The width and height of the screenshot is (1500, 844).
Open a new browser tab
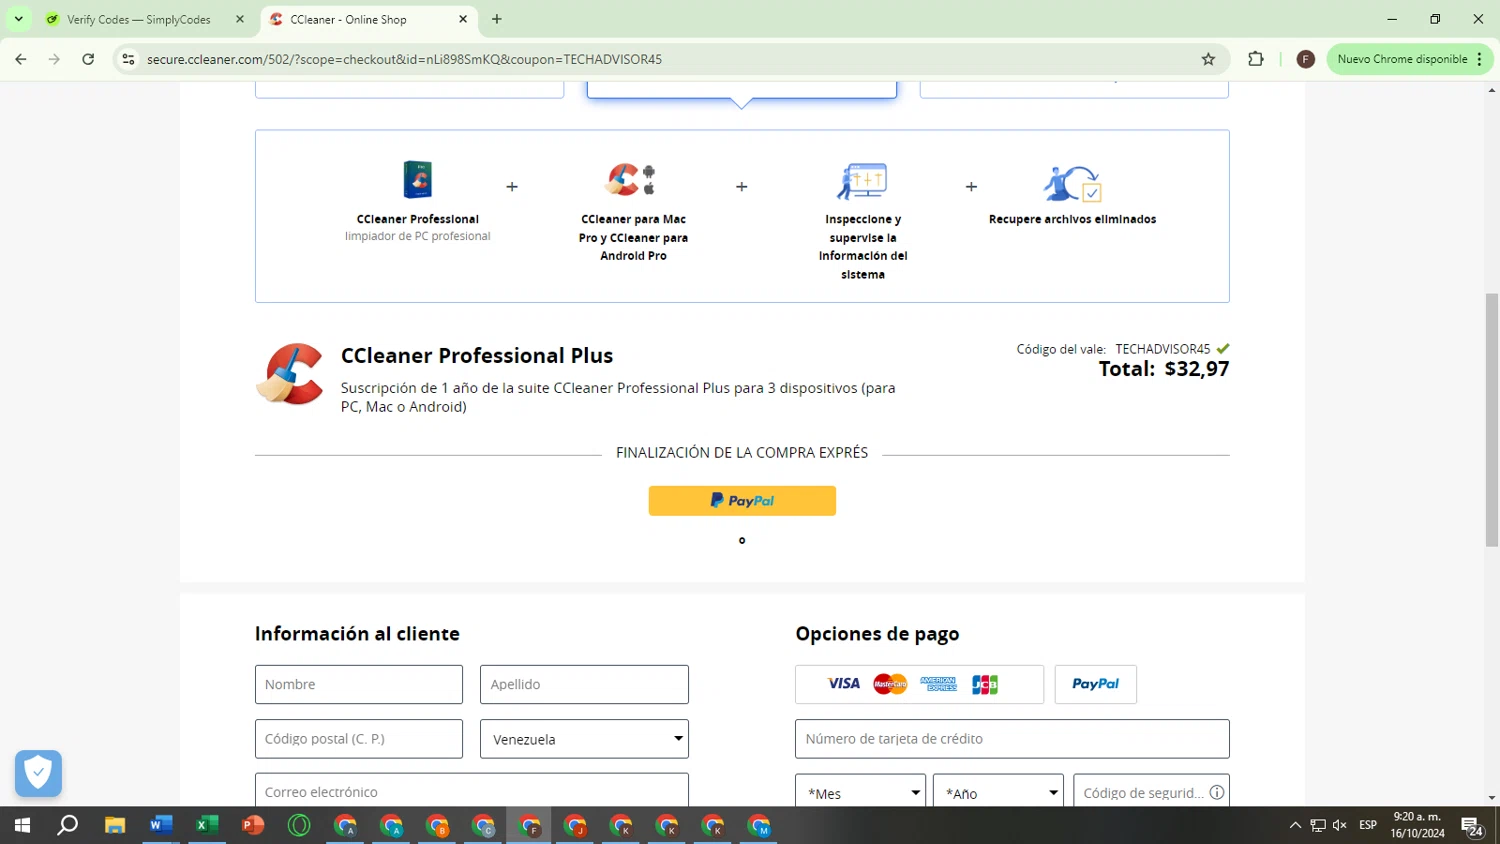[x=497, y=19]
